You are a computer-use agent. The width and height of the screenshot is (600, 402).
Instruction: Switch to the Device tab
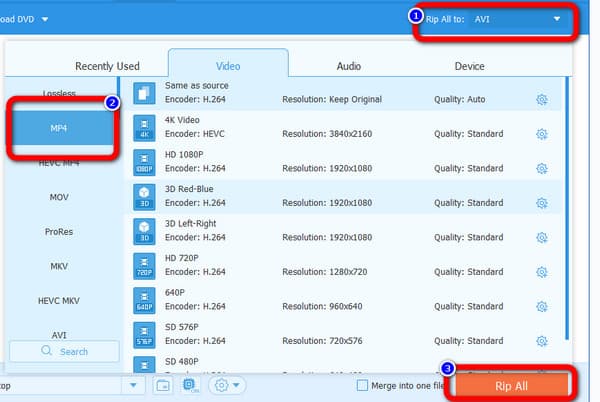click(x=470, y=66)
